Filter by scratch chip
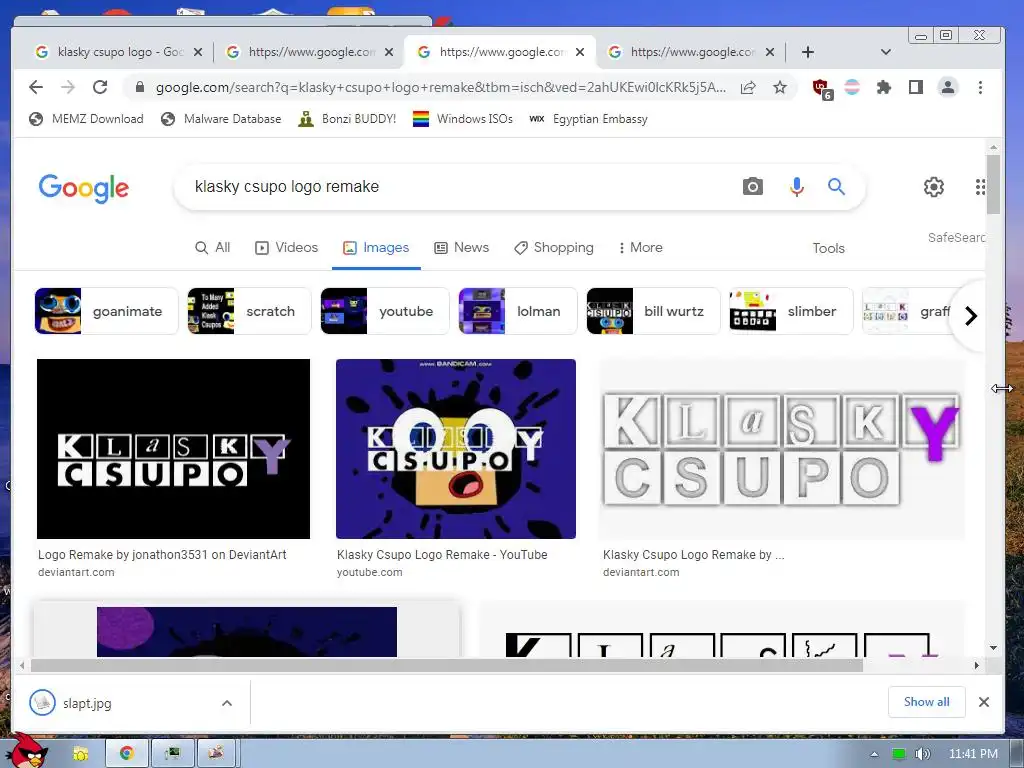Screen dimensions: 1024x768 click(249, 311)
